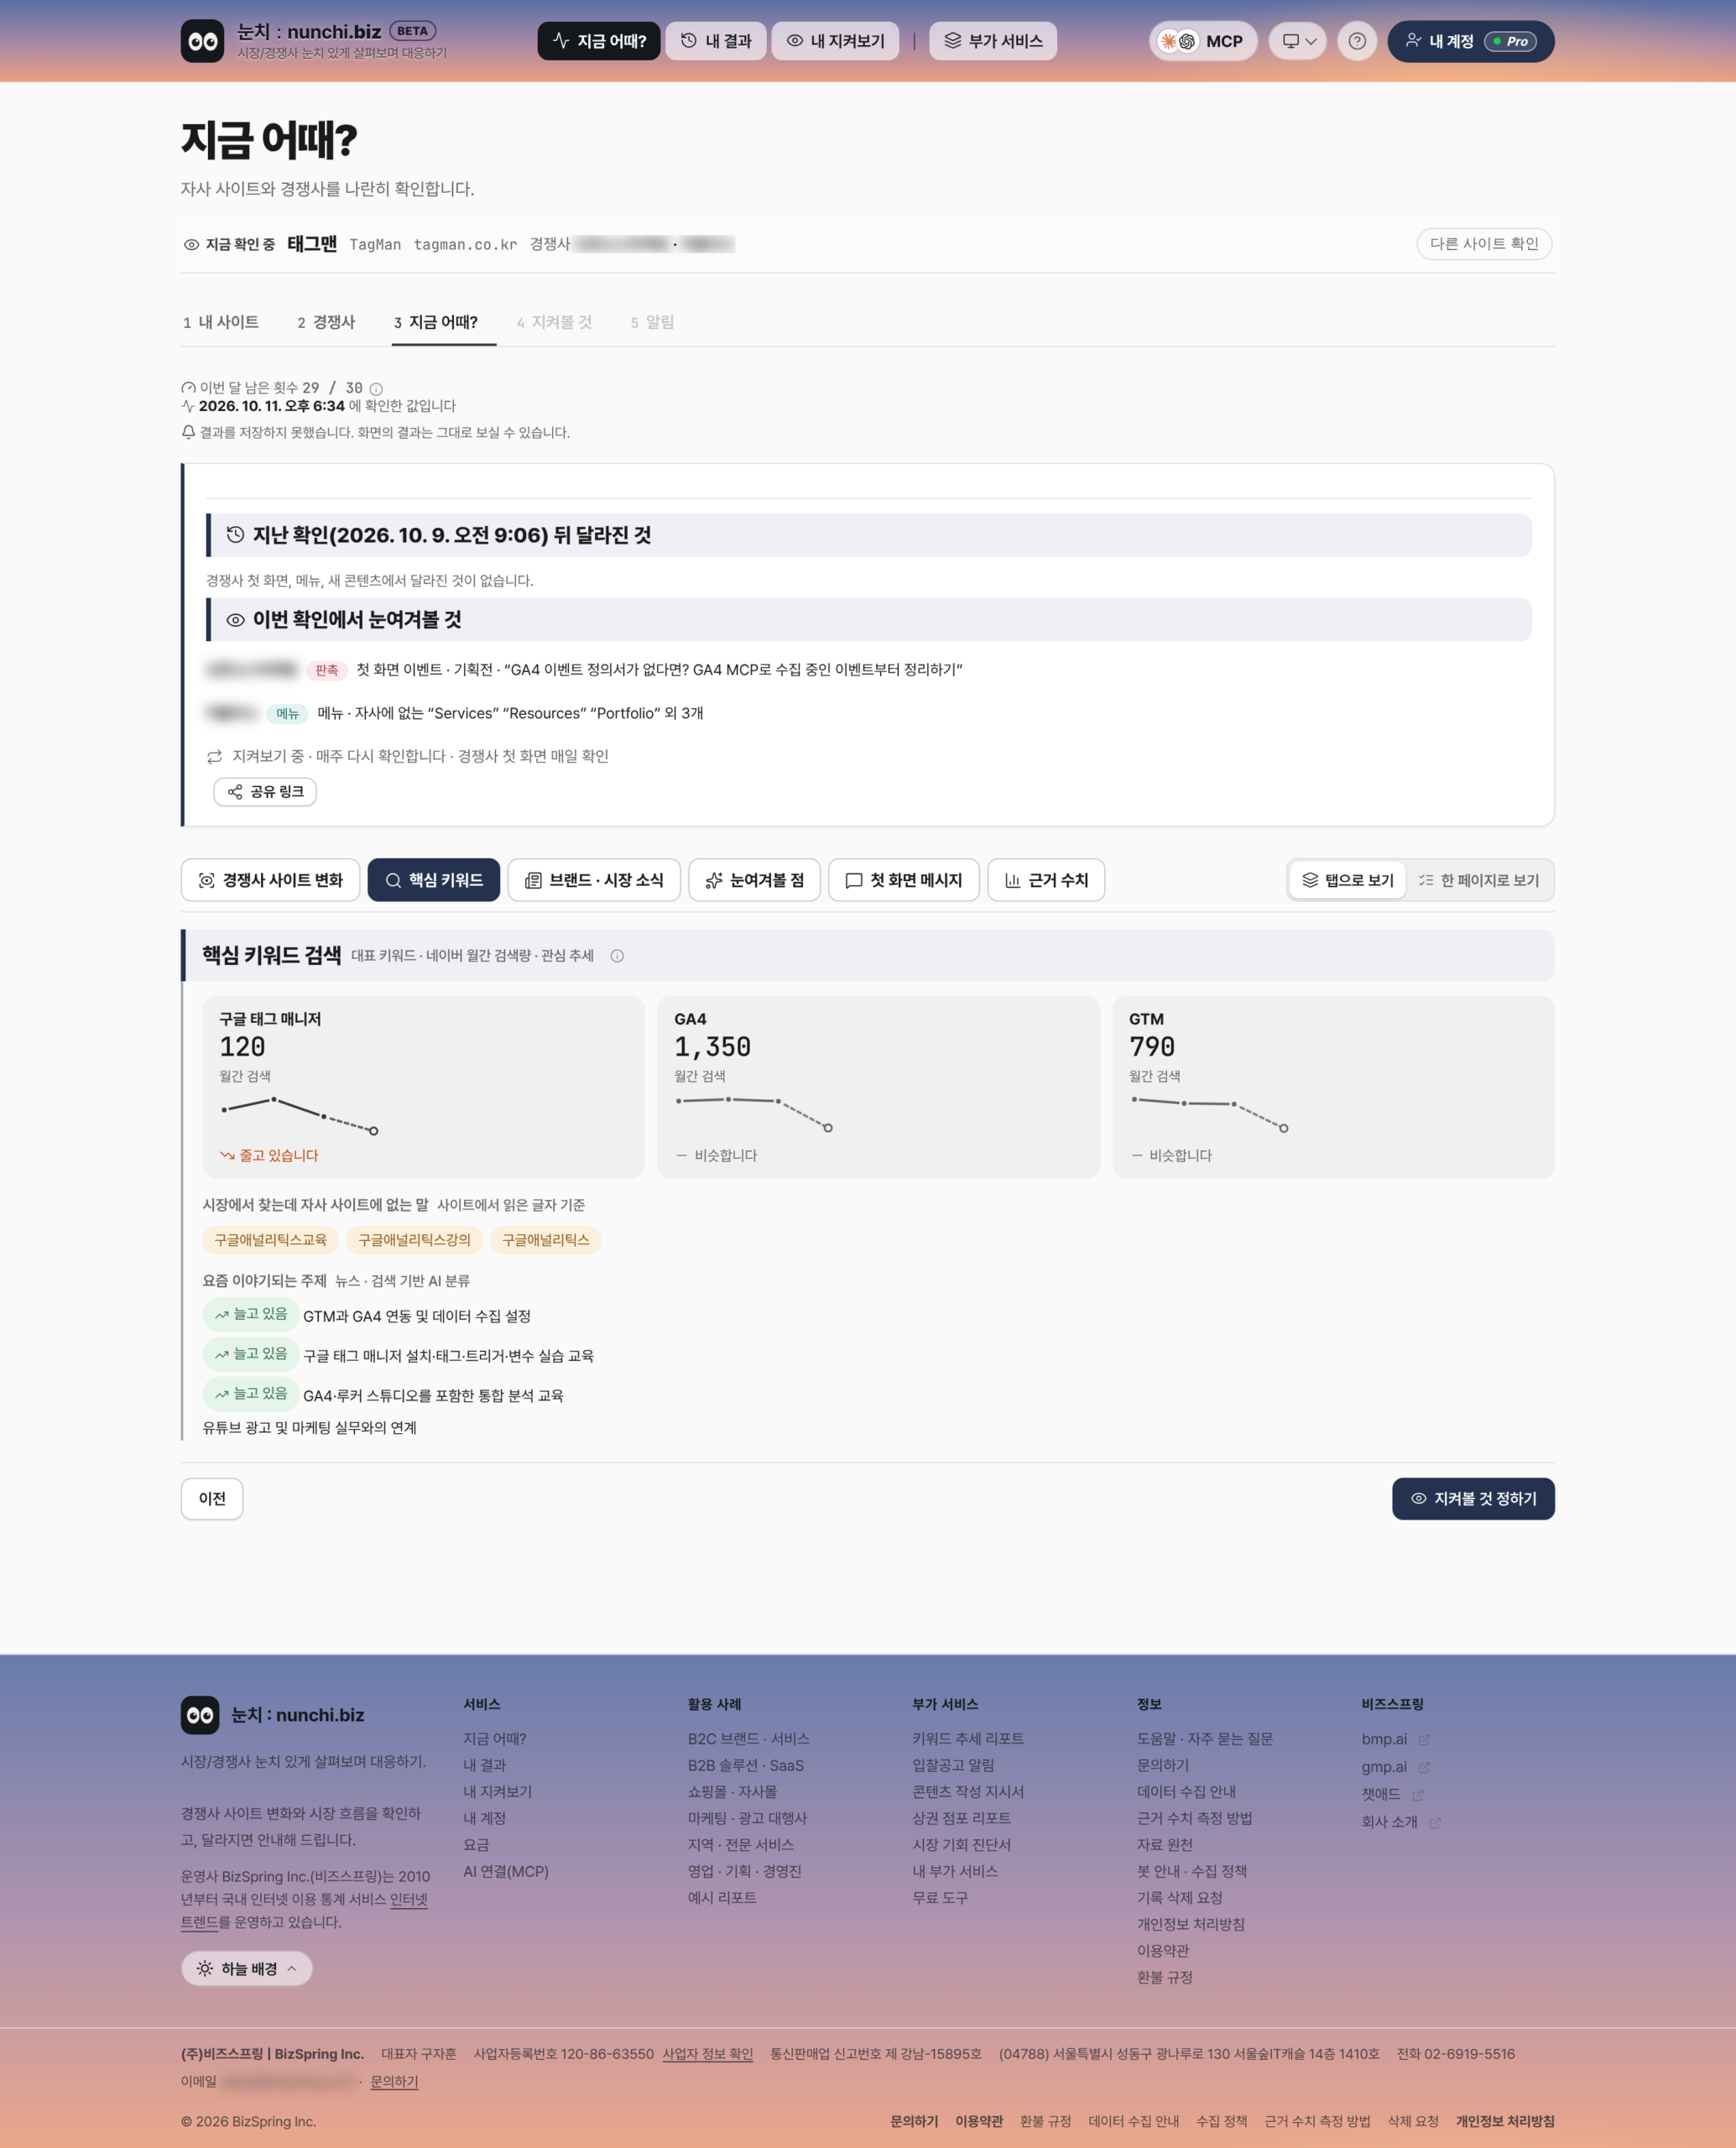Image resolution: width=1736 pixels, height=2148 pixels.
Task: Open 내 결과 in top navigation
Action: tap(716, 41)
